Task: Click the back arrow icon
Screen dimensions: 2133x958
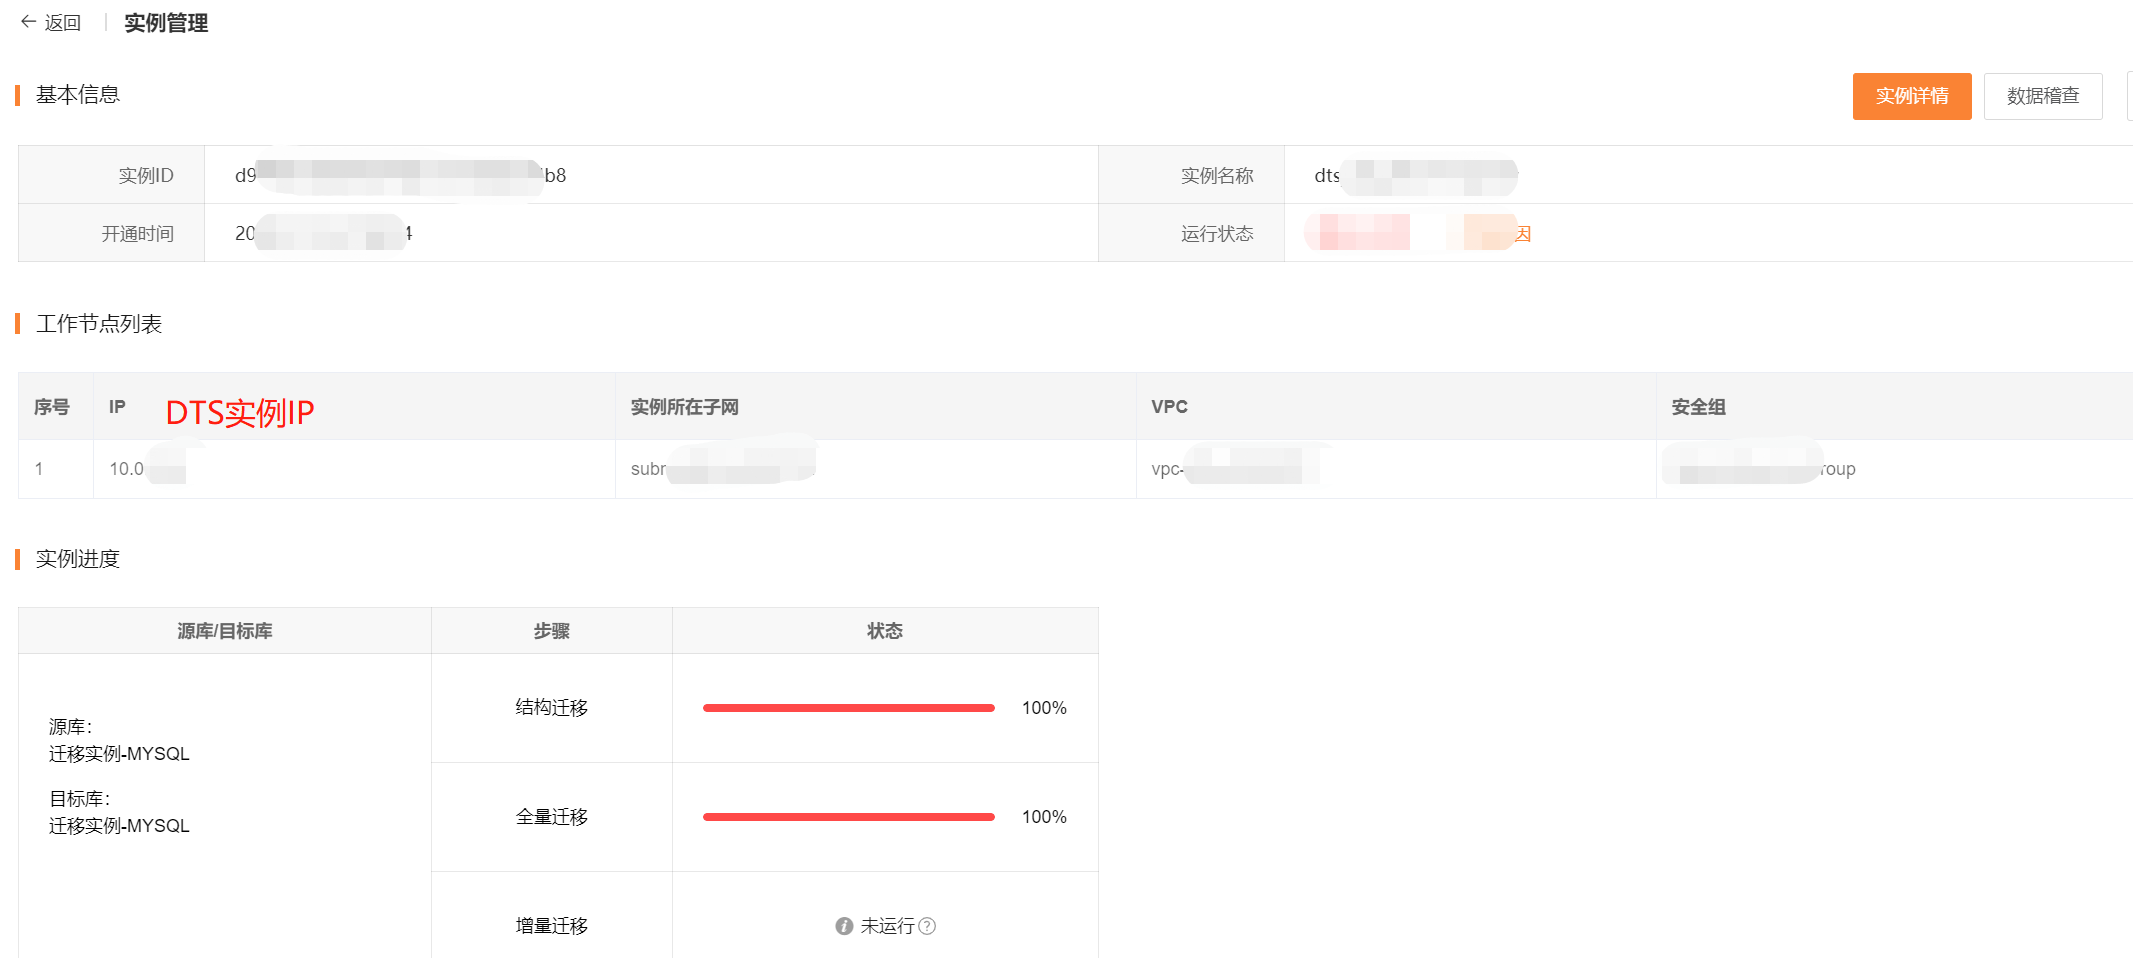Action: pos(28,21)
